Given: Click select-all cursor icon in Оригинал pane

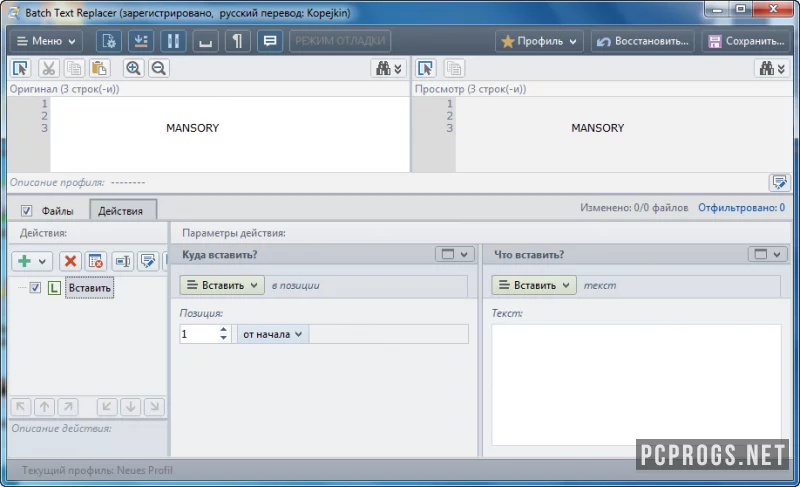Looking at the screenshot, I should coord(21,68).
